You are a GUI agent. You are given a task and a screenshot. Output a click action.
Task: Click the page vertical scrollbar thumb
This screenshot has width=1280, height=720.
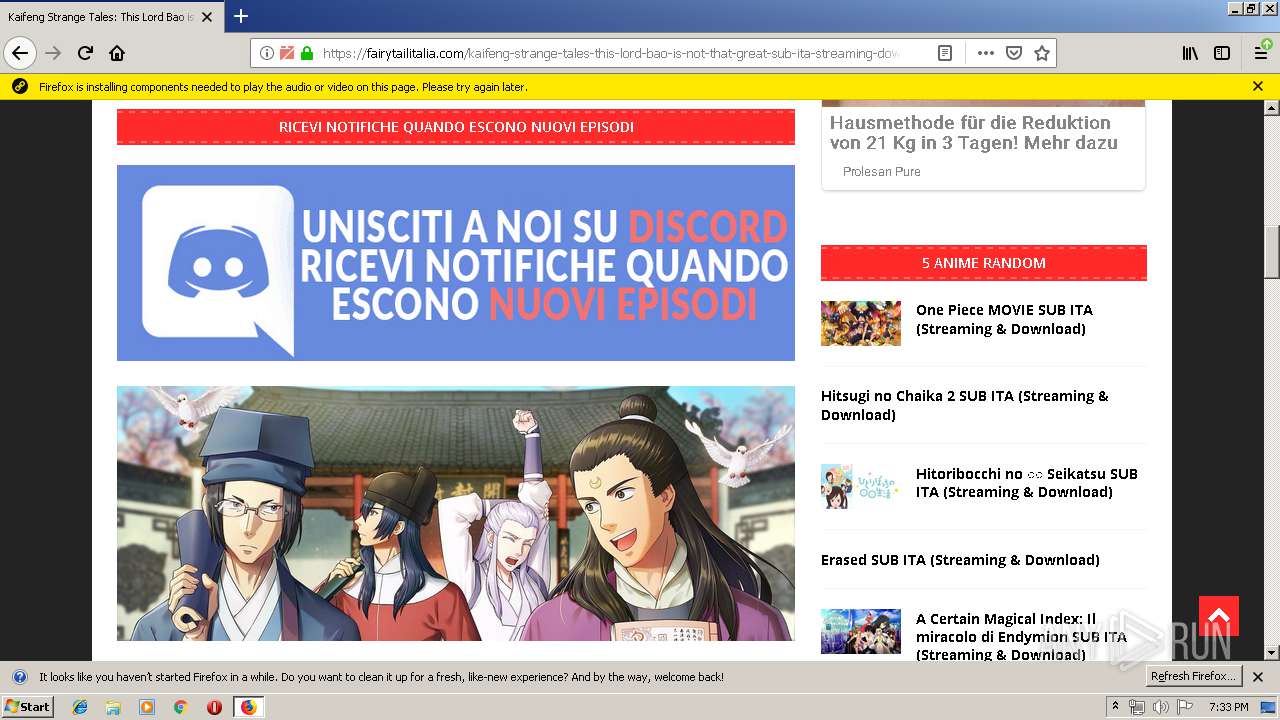[1272, 252]
